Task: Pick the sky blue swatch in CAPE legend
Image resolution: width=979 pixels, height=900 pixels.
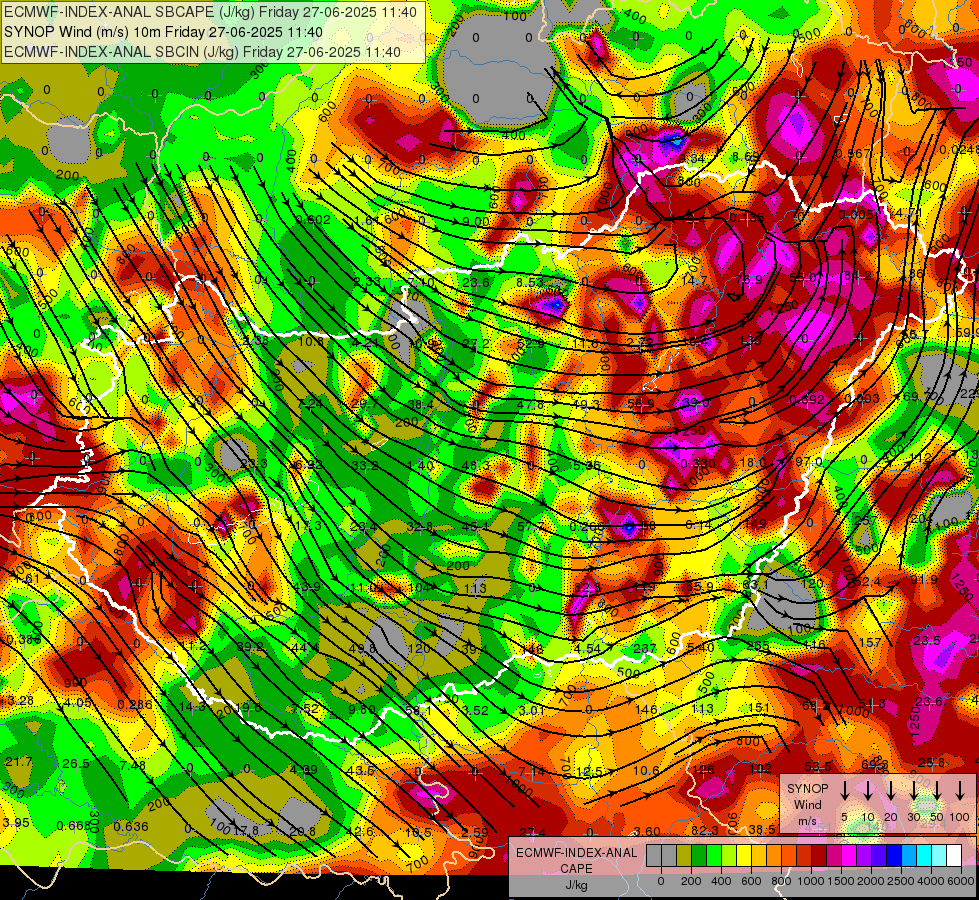Action: coord(910,855)
